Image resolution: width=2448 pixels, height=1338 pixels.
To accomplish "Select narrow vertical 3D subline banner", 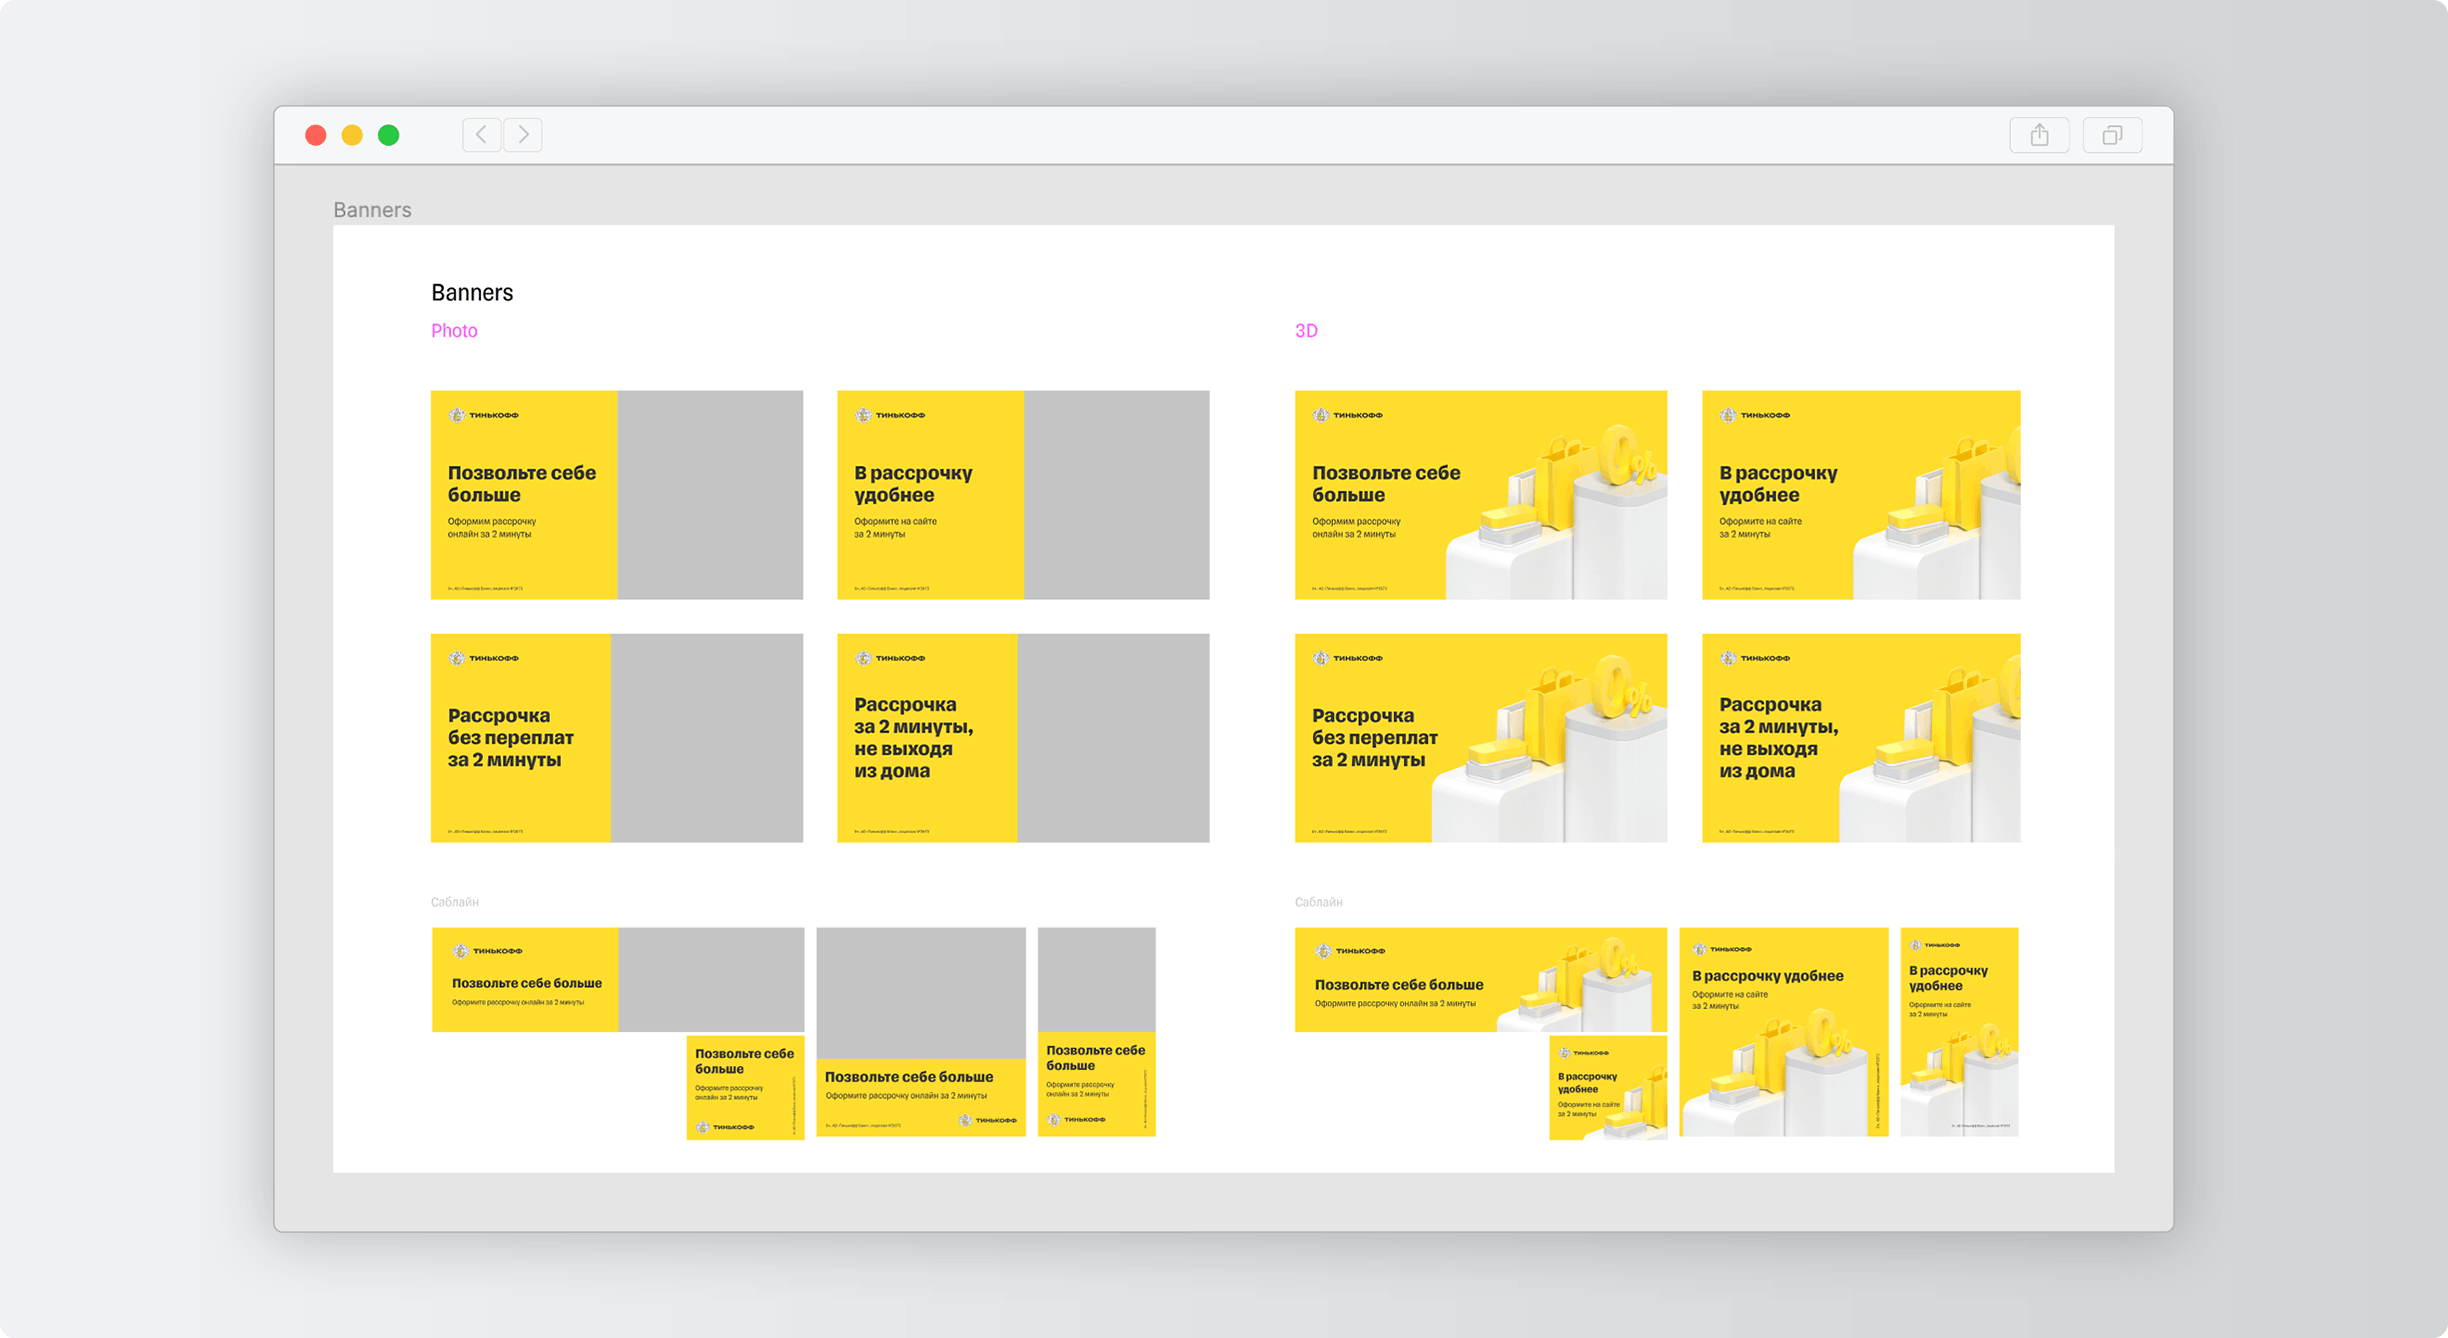I will (1960, 1032).
